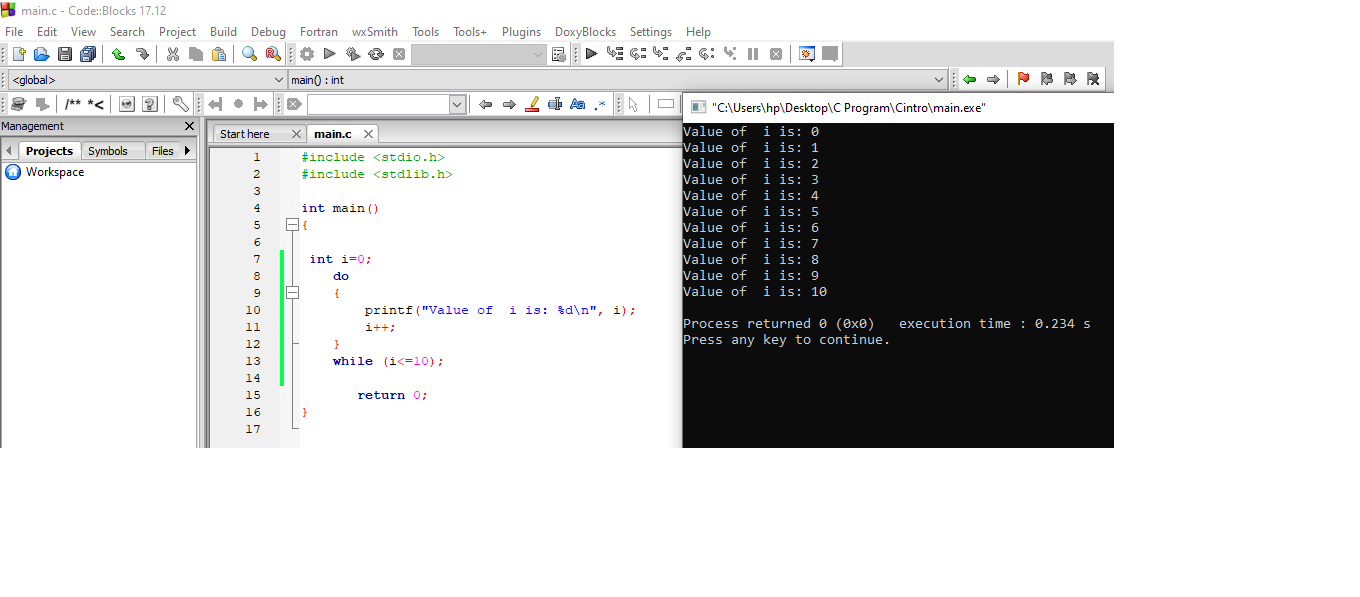Open the symbol scope dropdown showing <global>
This screenshot has width=1360, height=597.
click(x=280, y=79)
